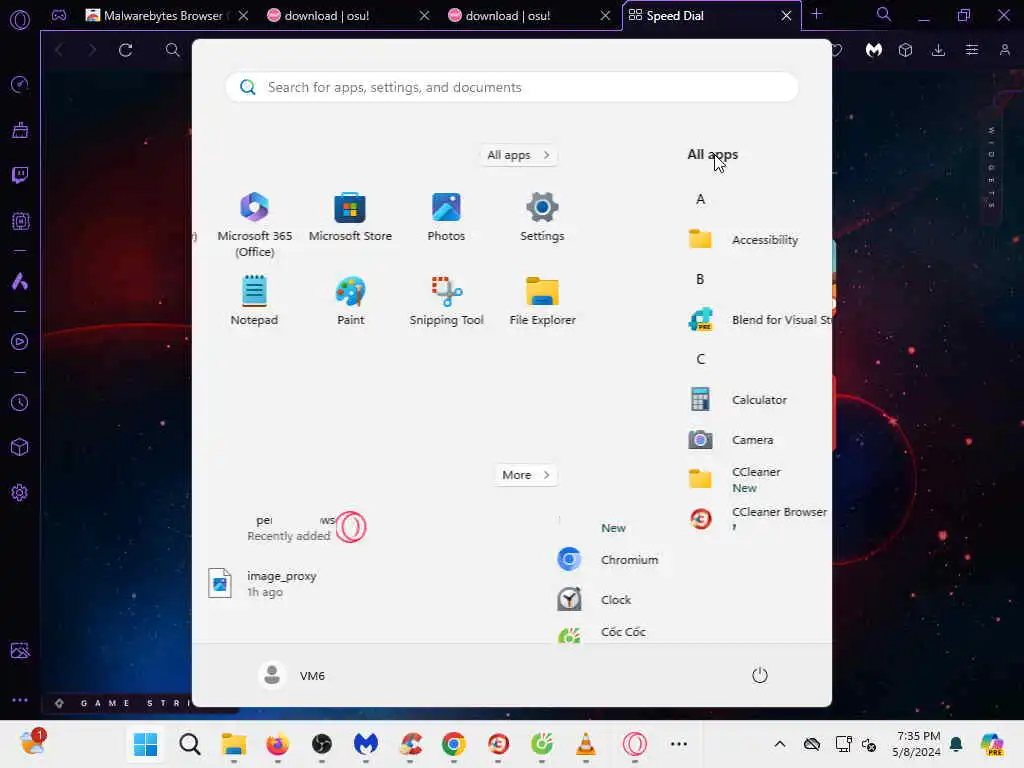Open Settings from pinned apps

coord(542,217)
